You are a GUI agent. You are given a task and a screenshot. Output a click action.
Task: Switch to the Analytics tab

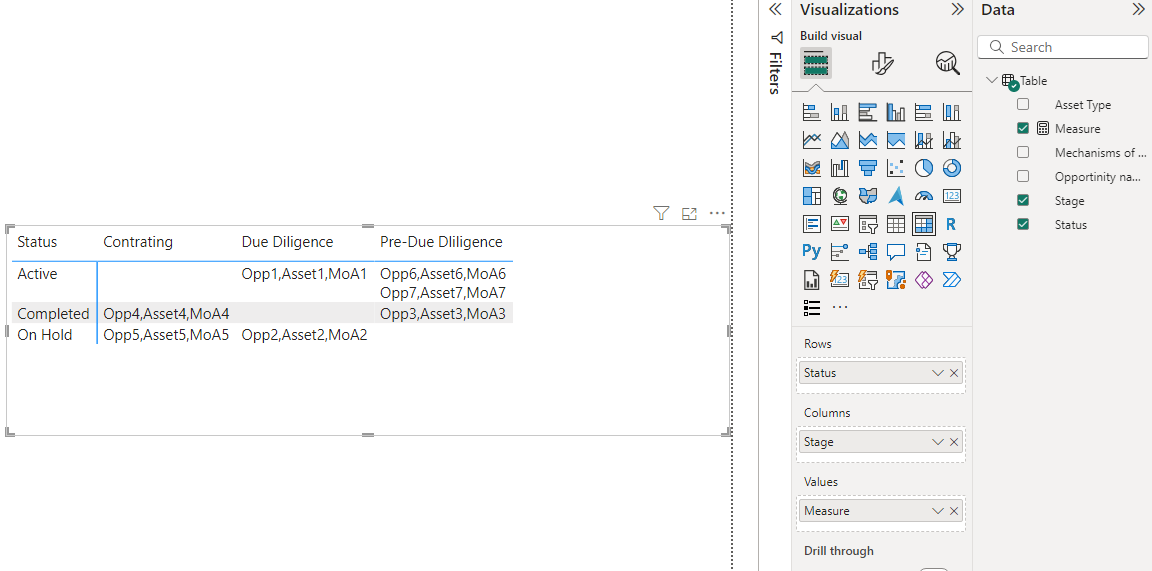pos(948,63)
